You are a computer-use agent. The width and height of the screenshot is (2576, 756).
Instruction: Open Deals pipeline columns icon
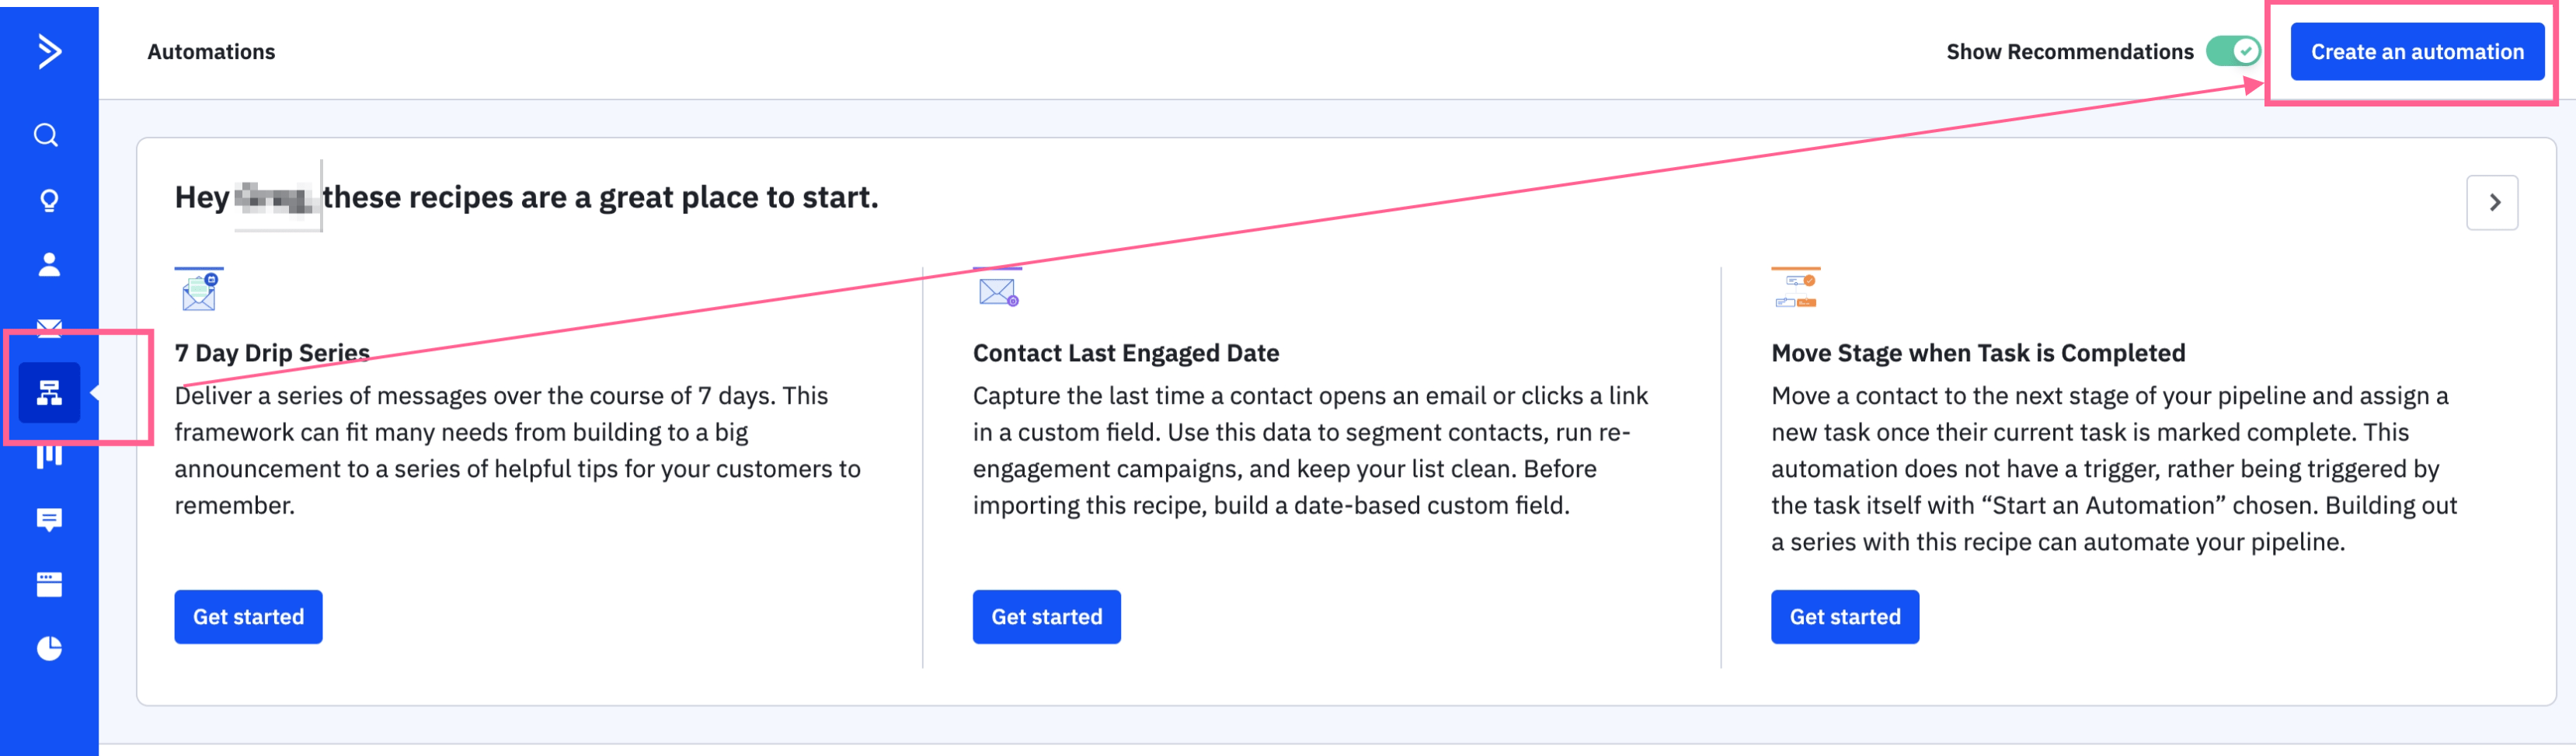pos(49,457)
